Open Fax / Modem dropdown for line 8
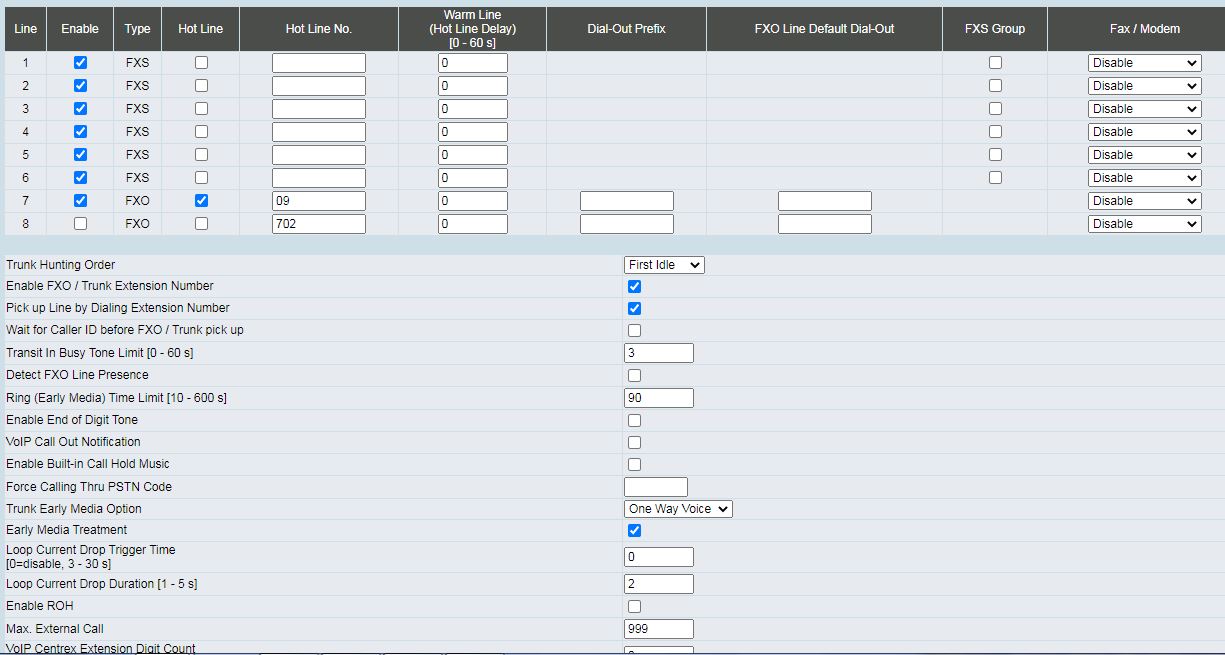 [1144, 224]
